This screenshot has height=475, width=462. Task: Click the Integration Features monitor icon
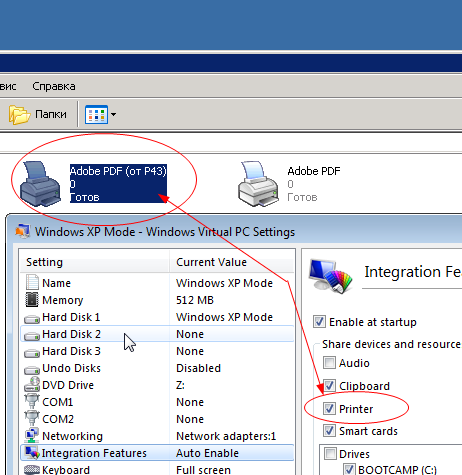click(x=330, y=276)
